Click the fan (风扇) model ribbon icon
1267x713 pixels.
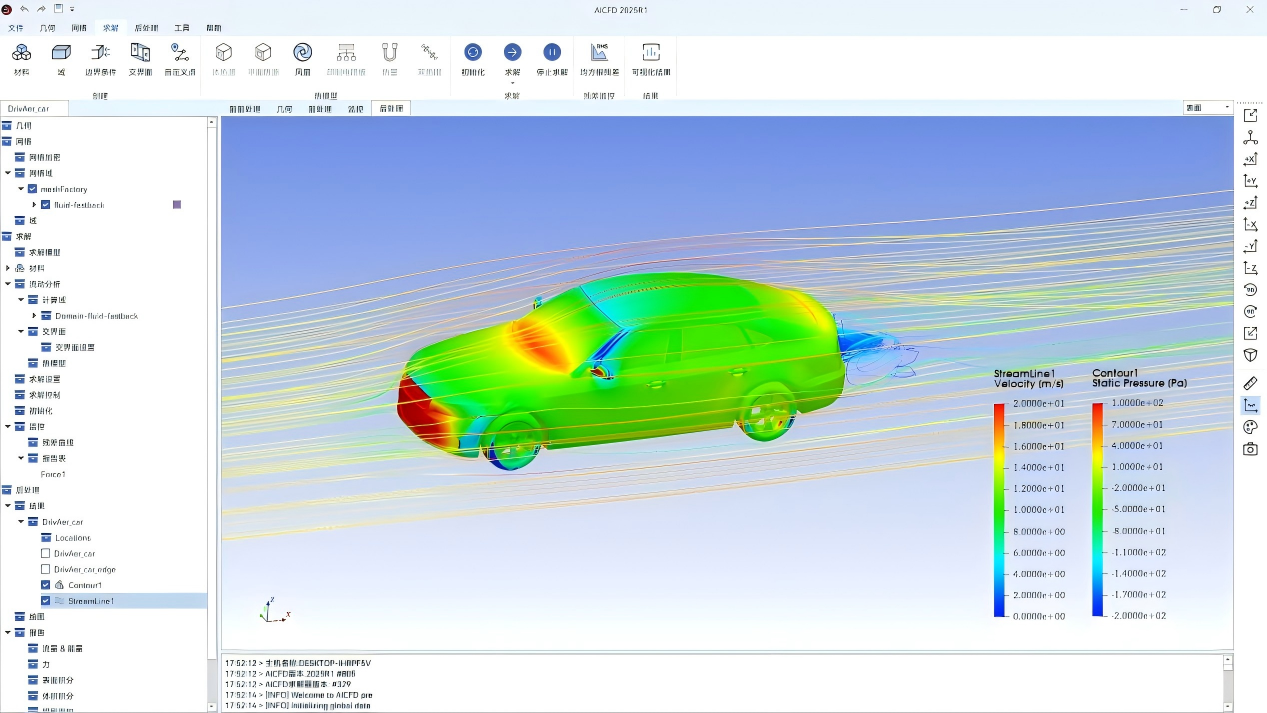point(302,52)
